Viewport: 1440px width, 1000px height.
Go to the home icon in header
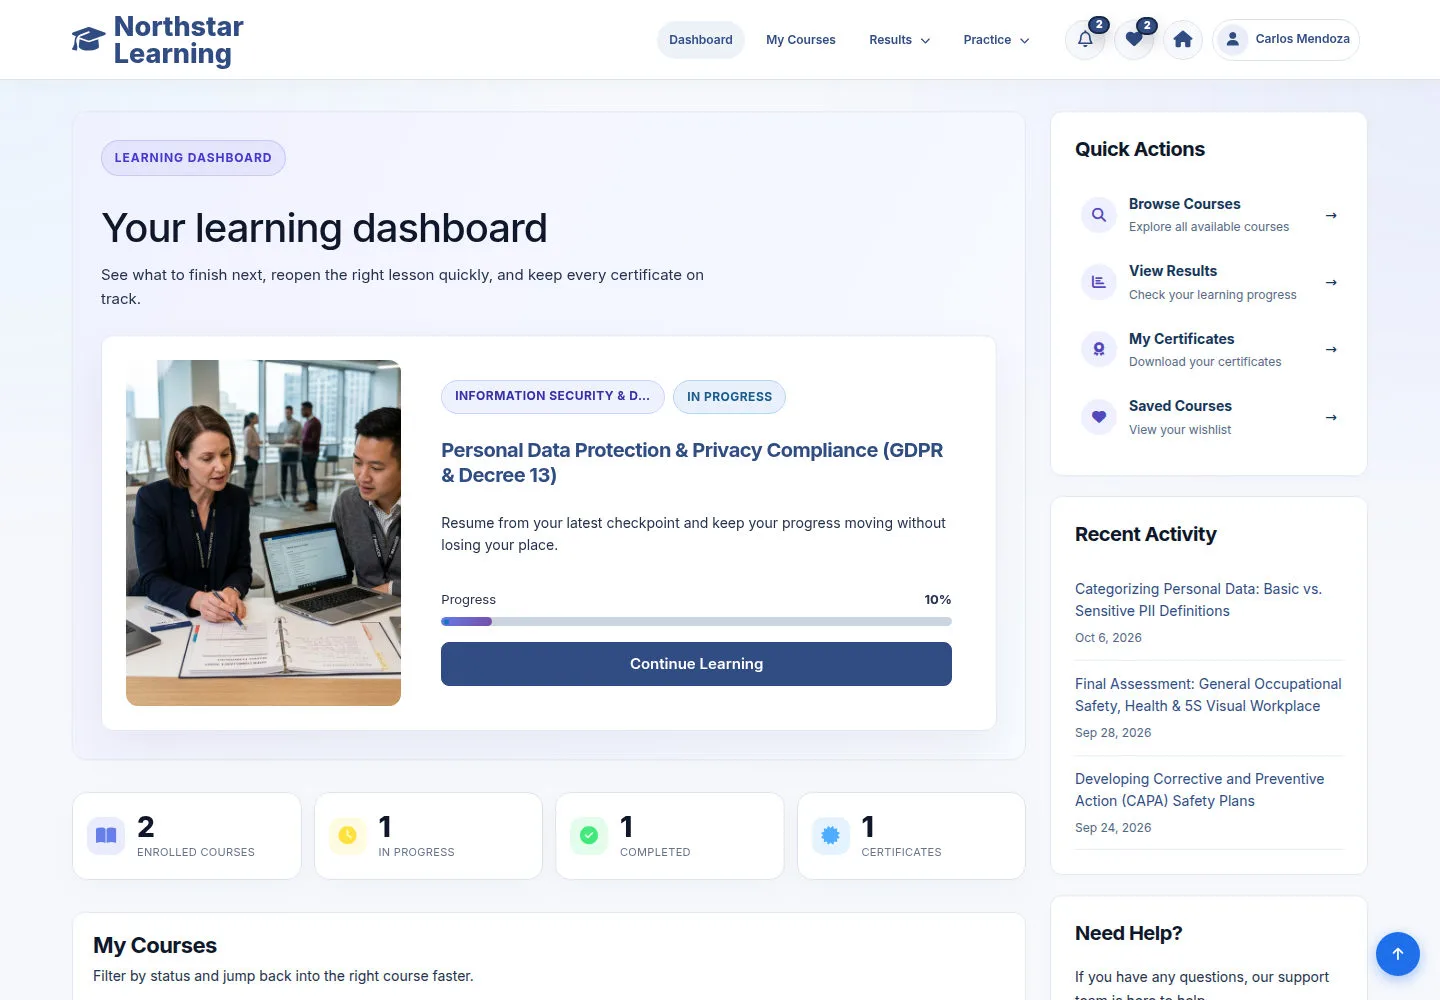click(x=1183, y=40)
